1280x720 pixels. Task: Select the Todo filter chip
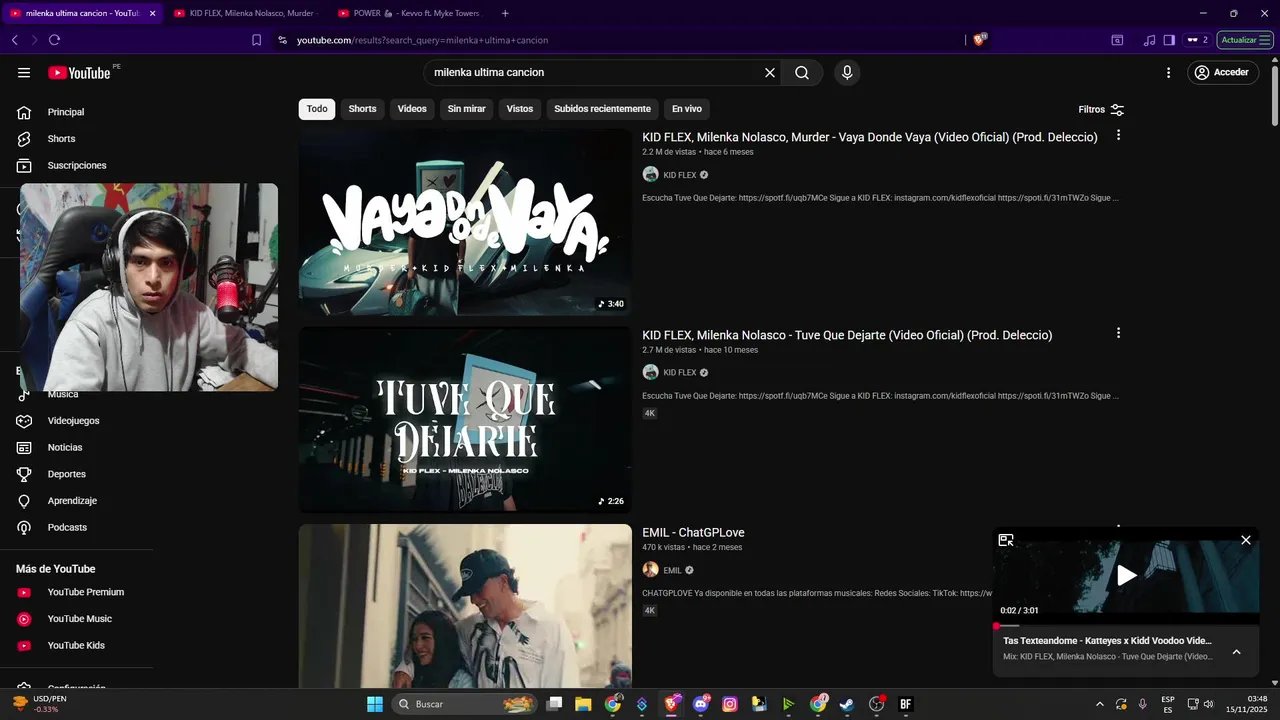[x=317, y=109]
